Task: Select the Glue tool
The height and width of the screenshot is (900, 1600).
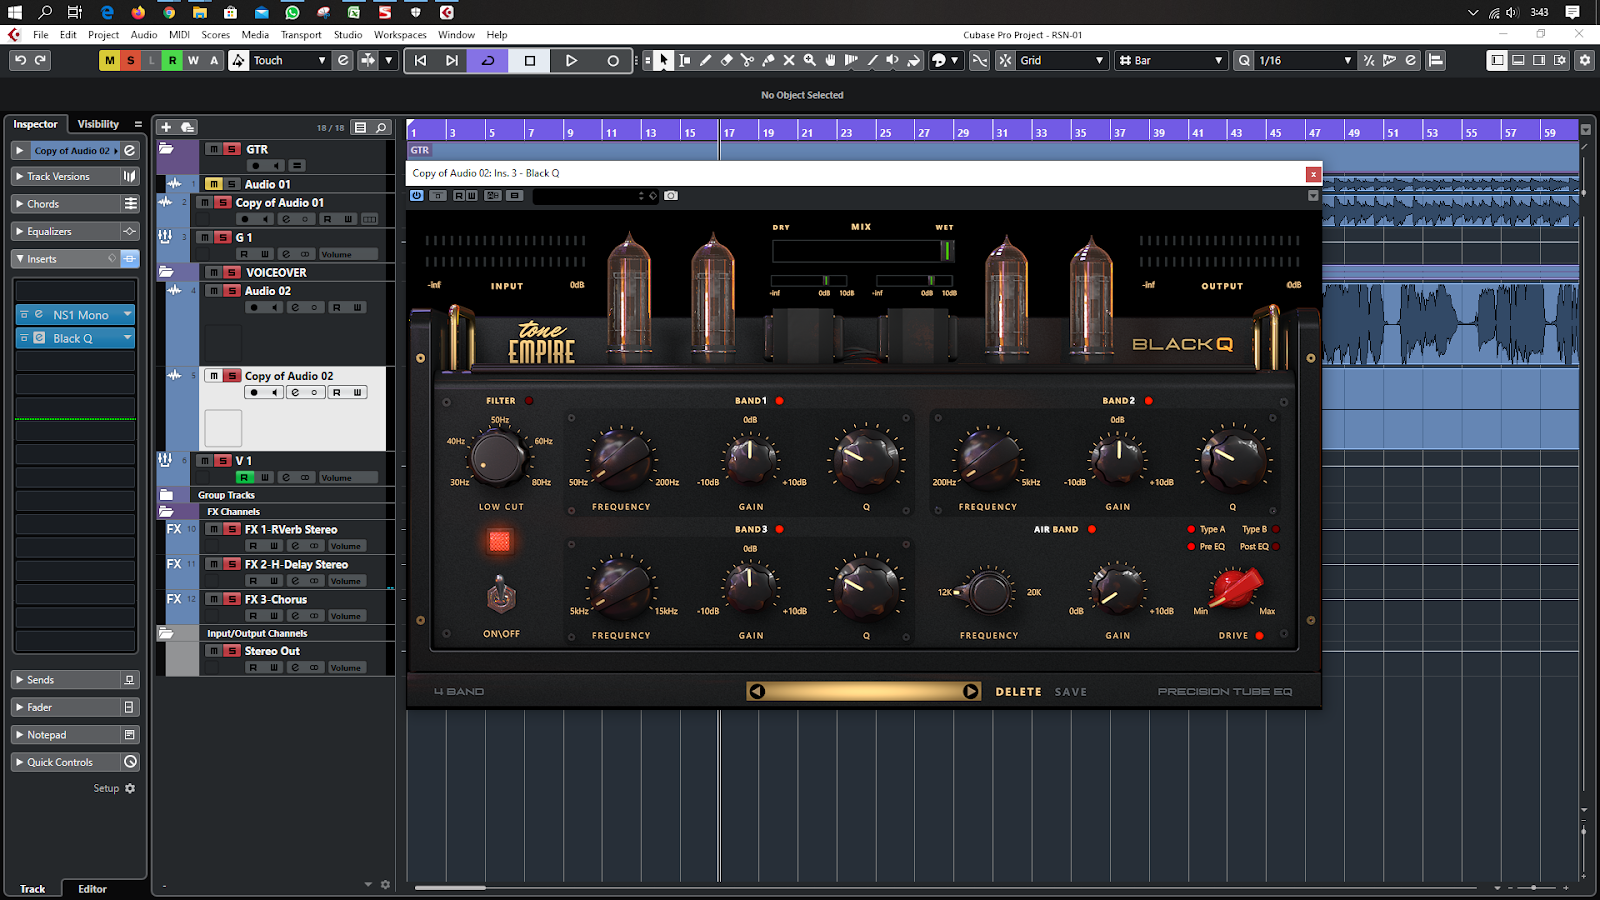Action: 768,60
